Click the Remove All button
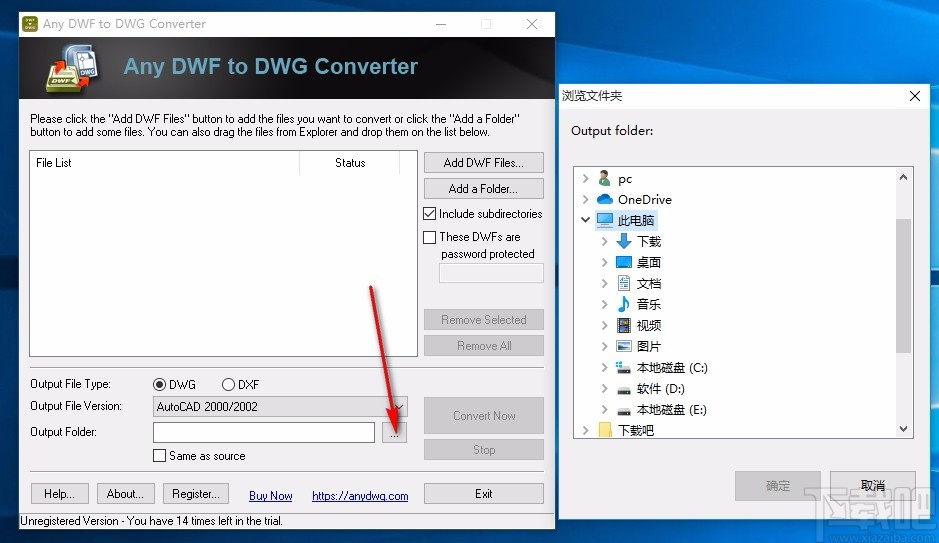This screenshot has width=939, height=543. click(x=484, y=346)
